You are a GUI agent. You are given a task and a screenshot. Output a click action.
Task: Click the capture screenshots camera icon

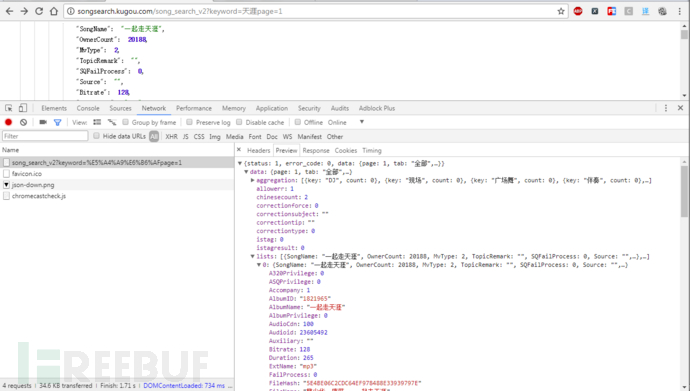(x=43, y=122)
